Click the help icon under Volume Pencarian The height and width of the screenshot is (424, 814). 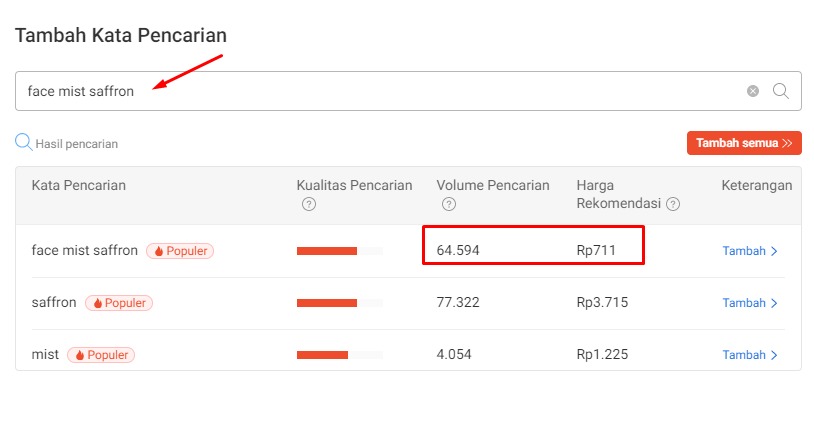click(449, 204)
